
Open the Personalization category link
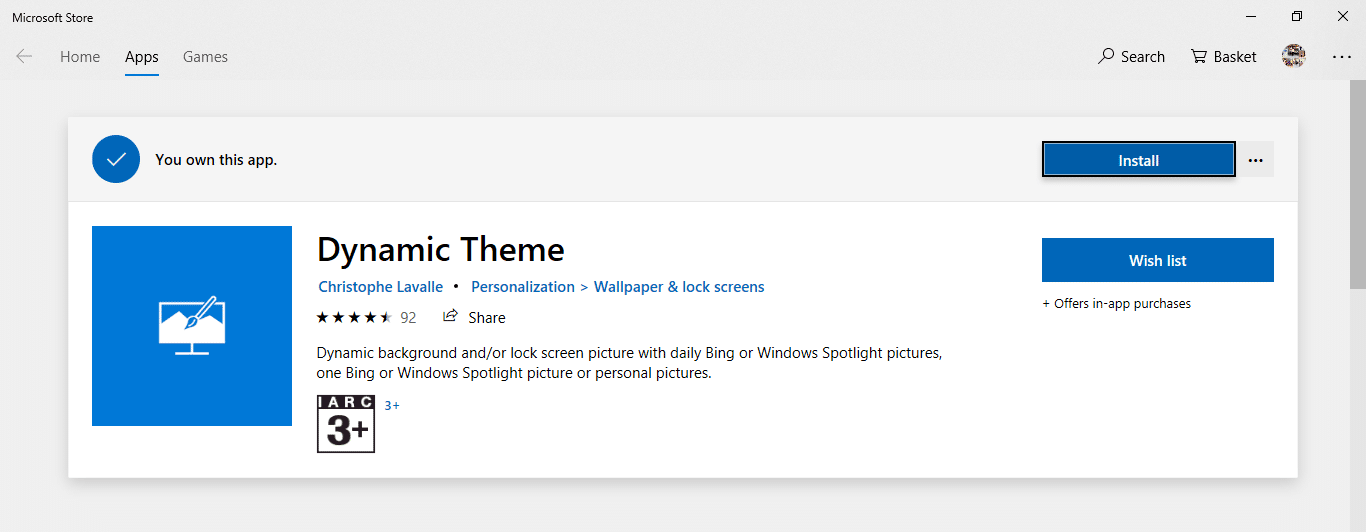523,287
